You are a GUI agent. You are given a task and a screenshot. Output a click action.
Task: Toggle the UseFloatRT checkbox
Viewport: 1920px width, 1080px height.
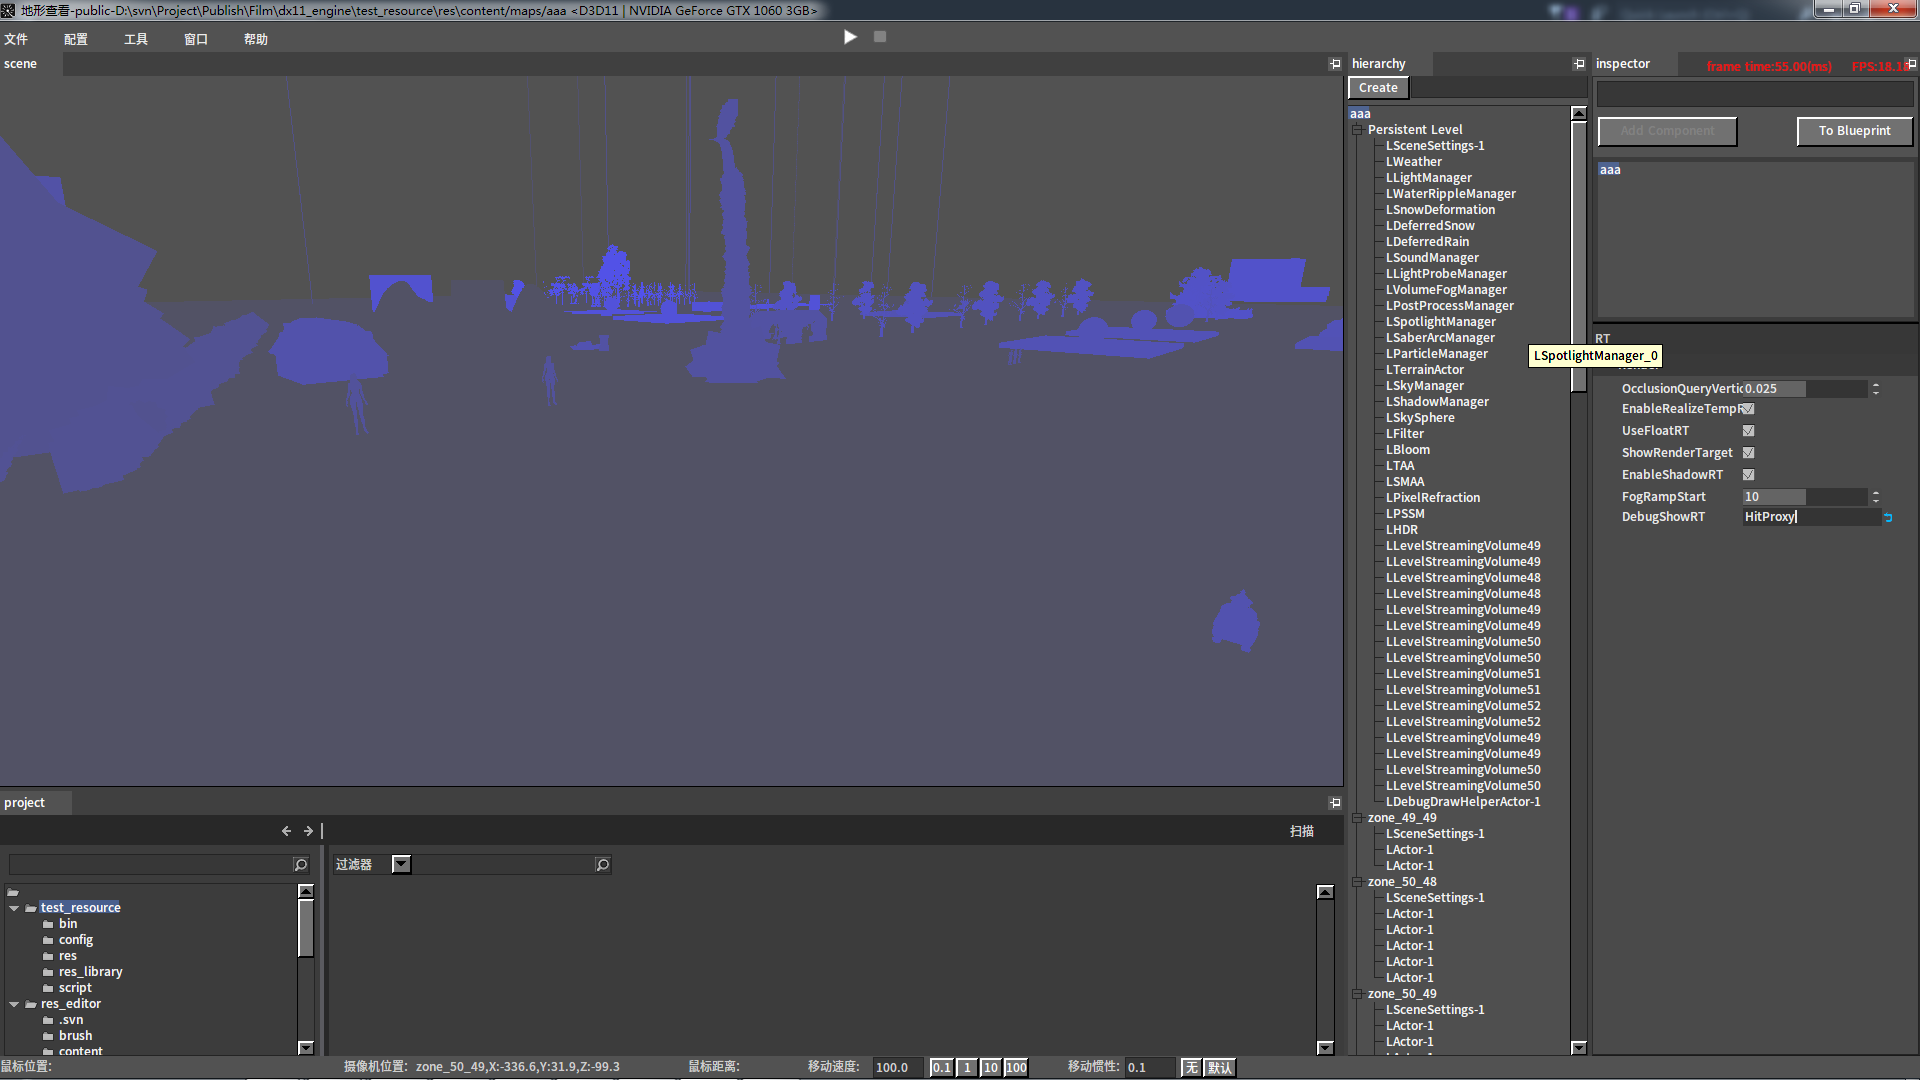tap(1748, 431)
